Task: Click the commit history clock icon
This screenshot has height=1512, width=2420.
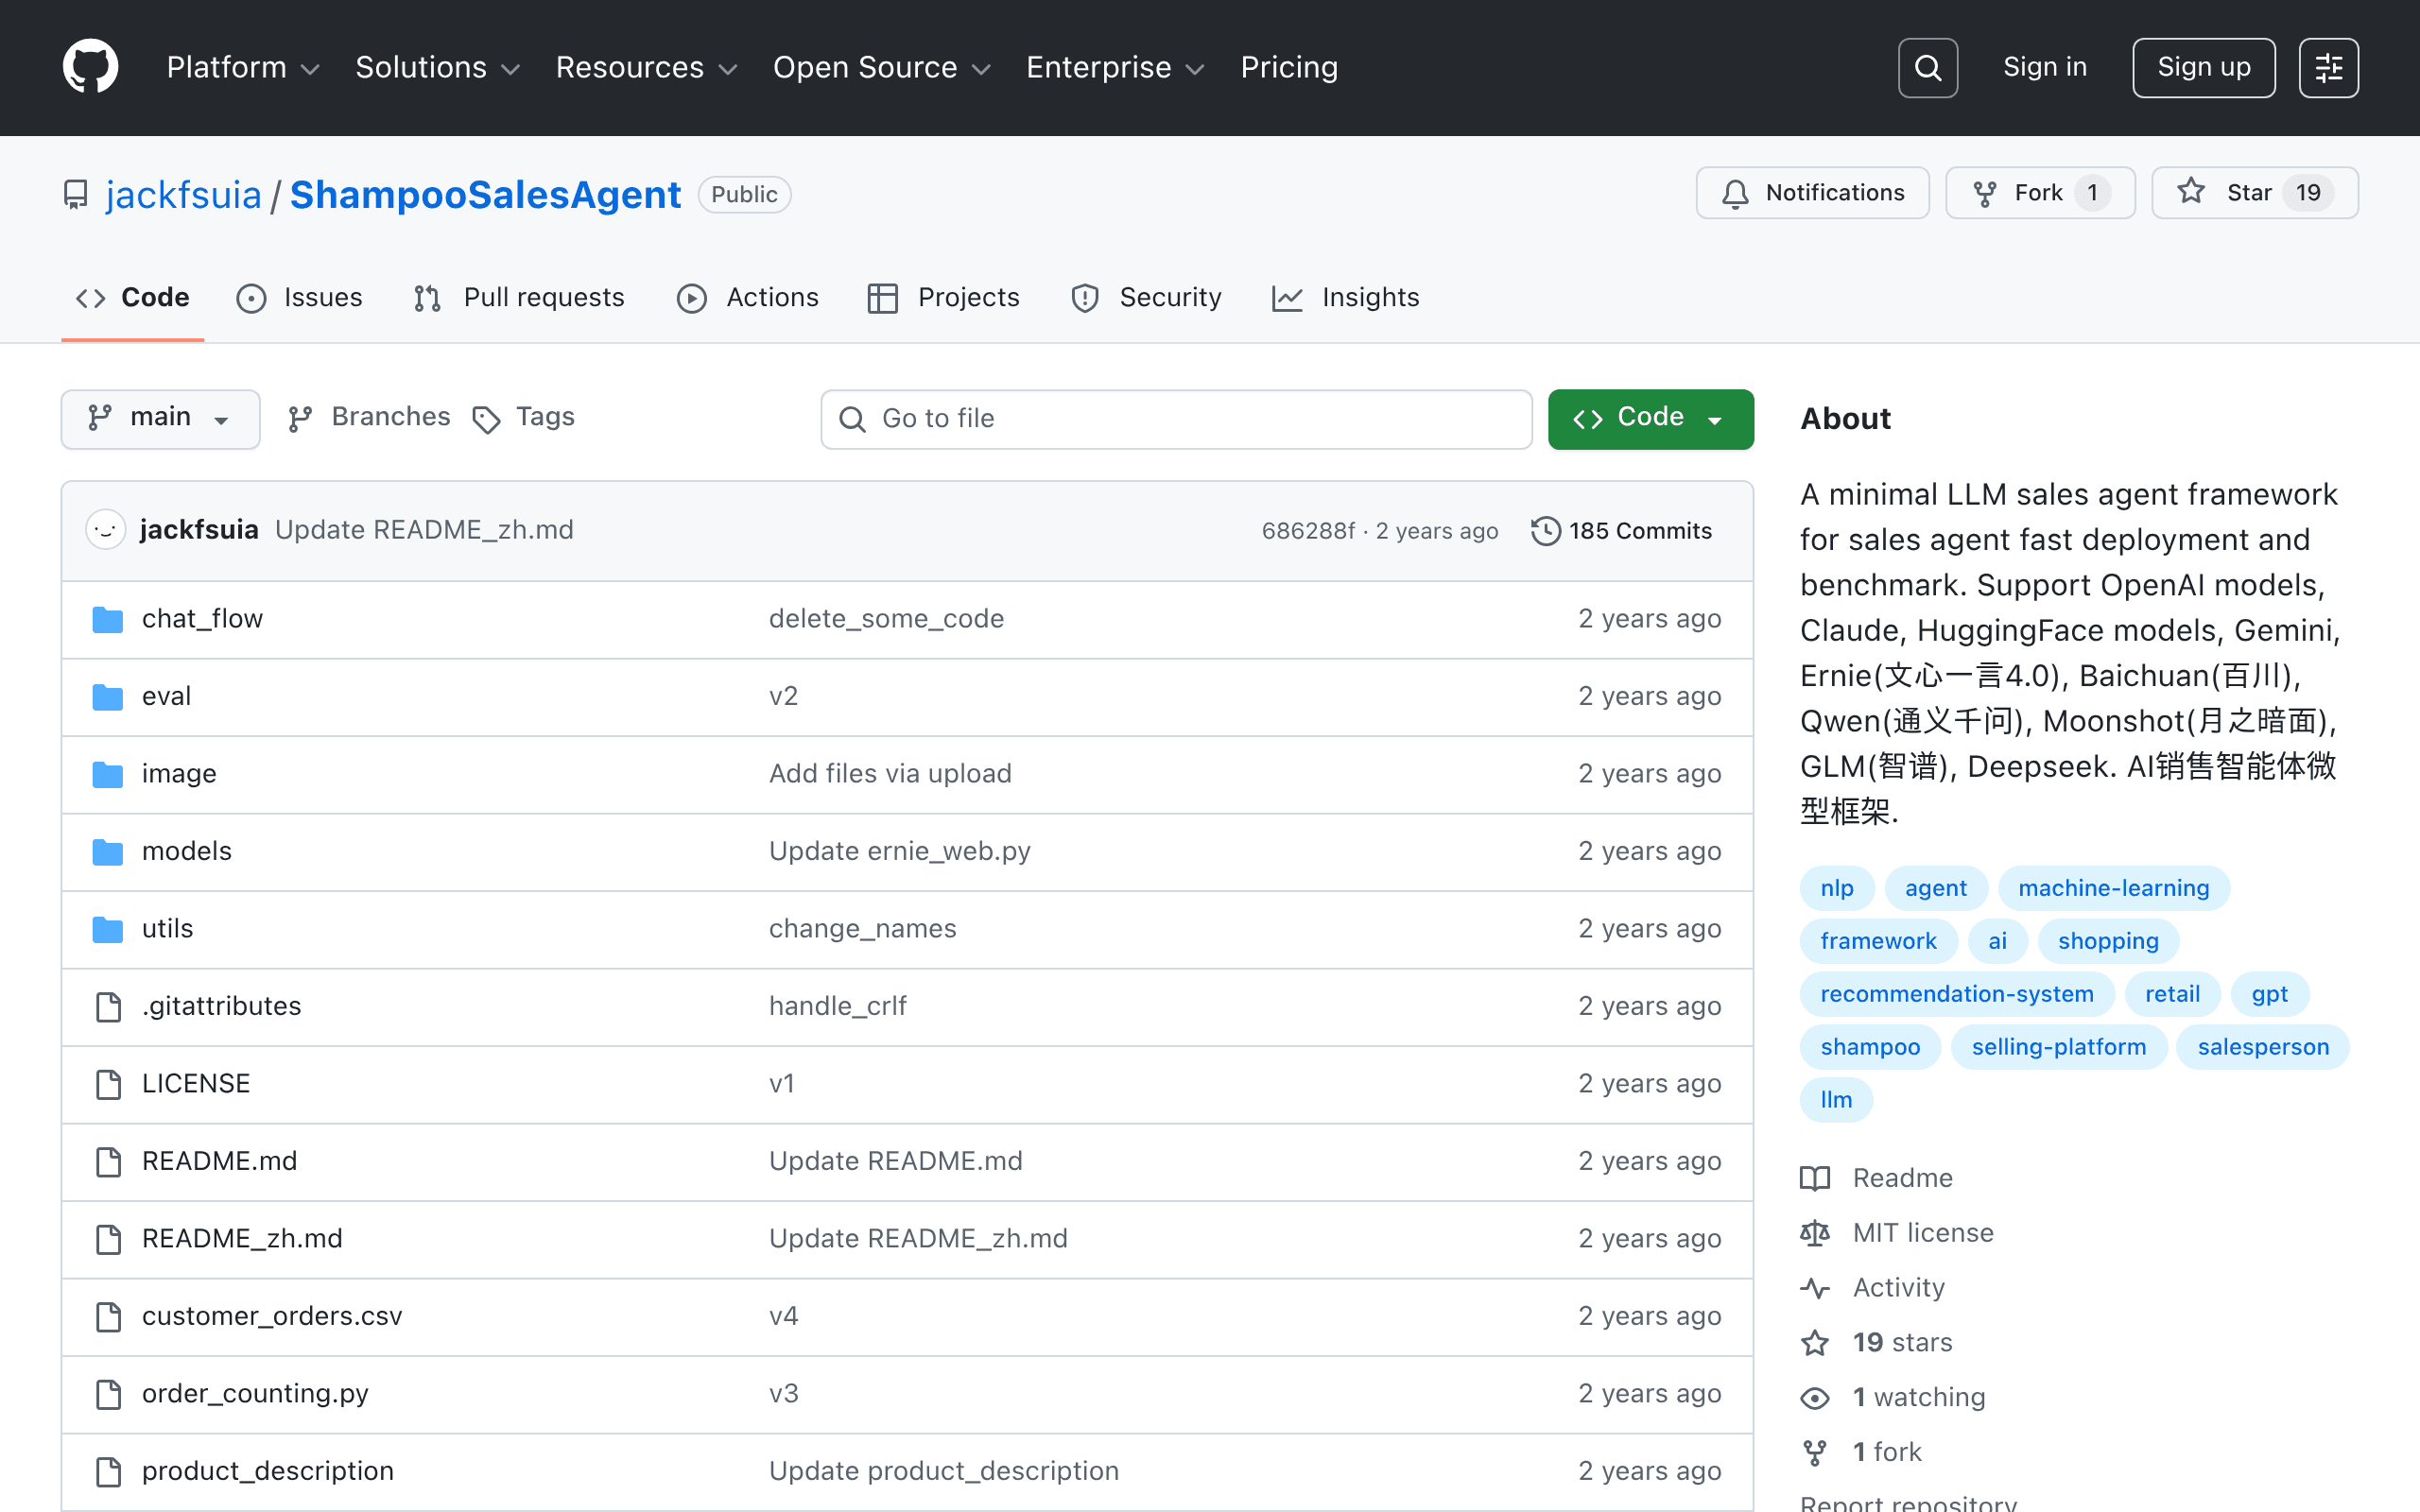Action: (1545, 531)
